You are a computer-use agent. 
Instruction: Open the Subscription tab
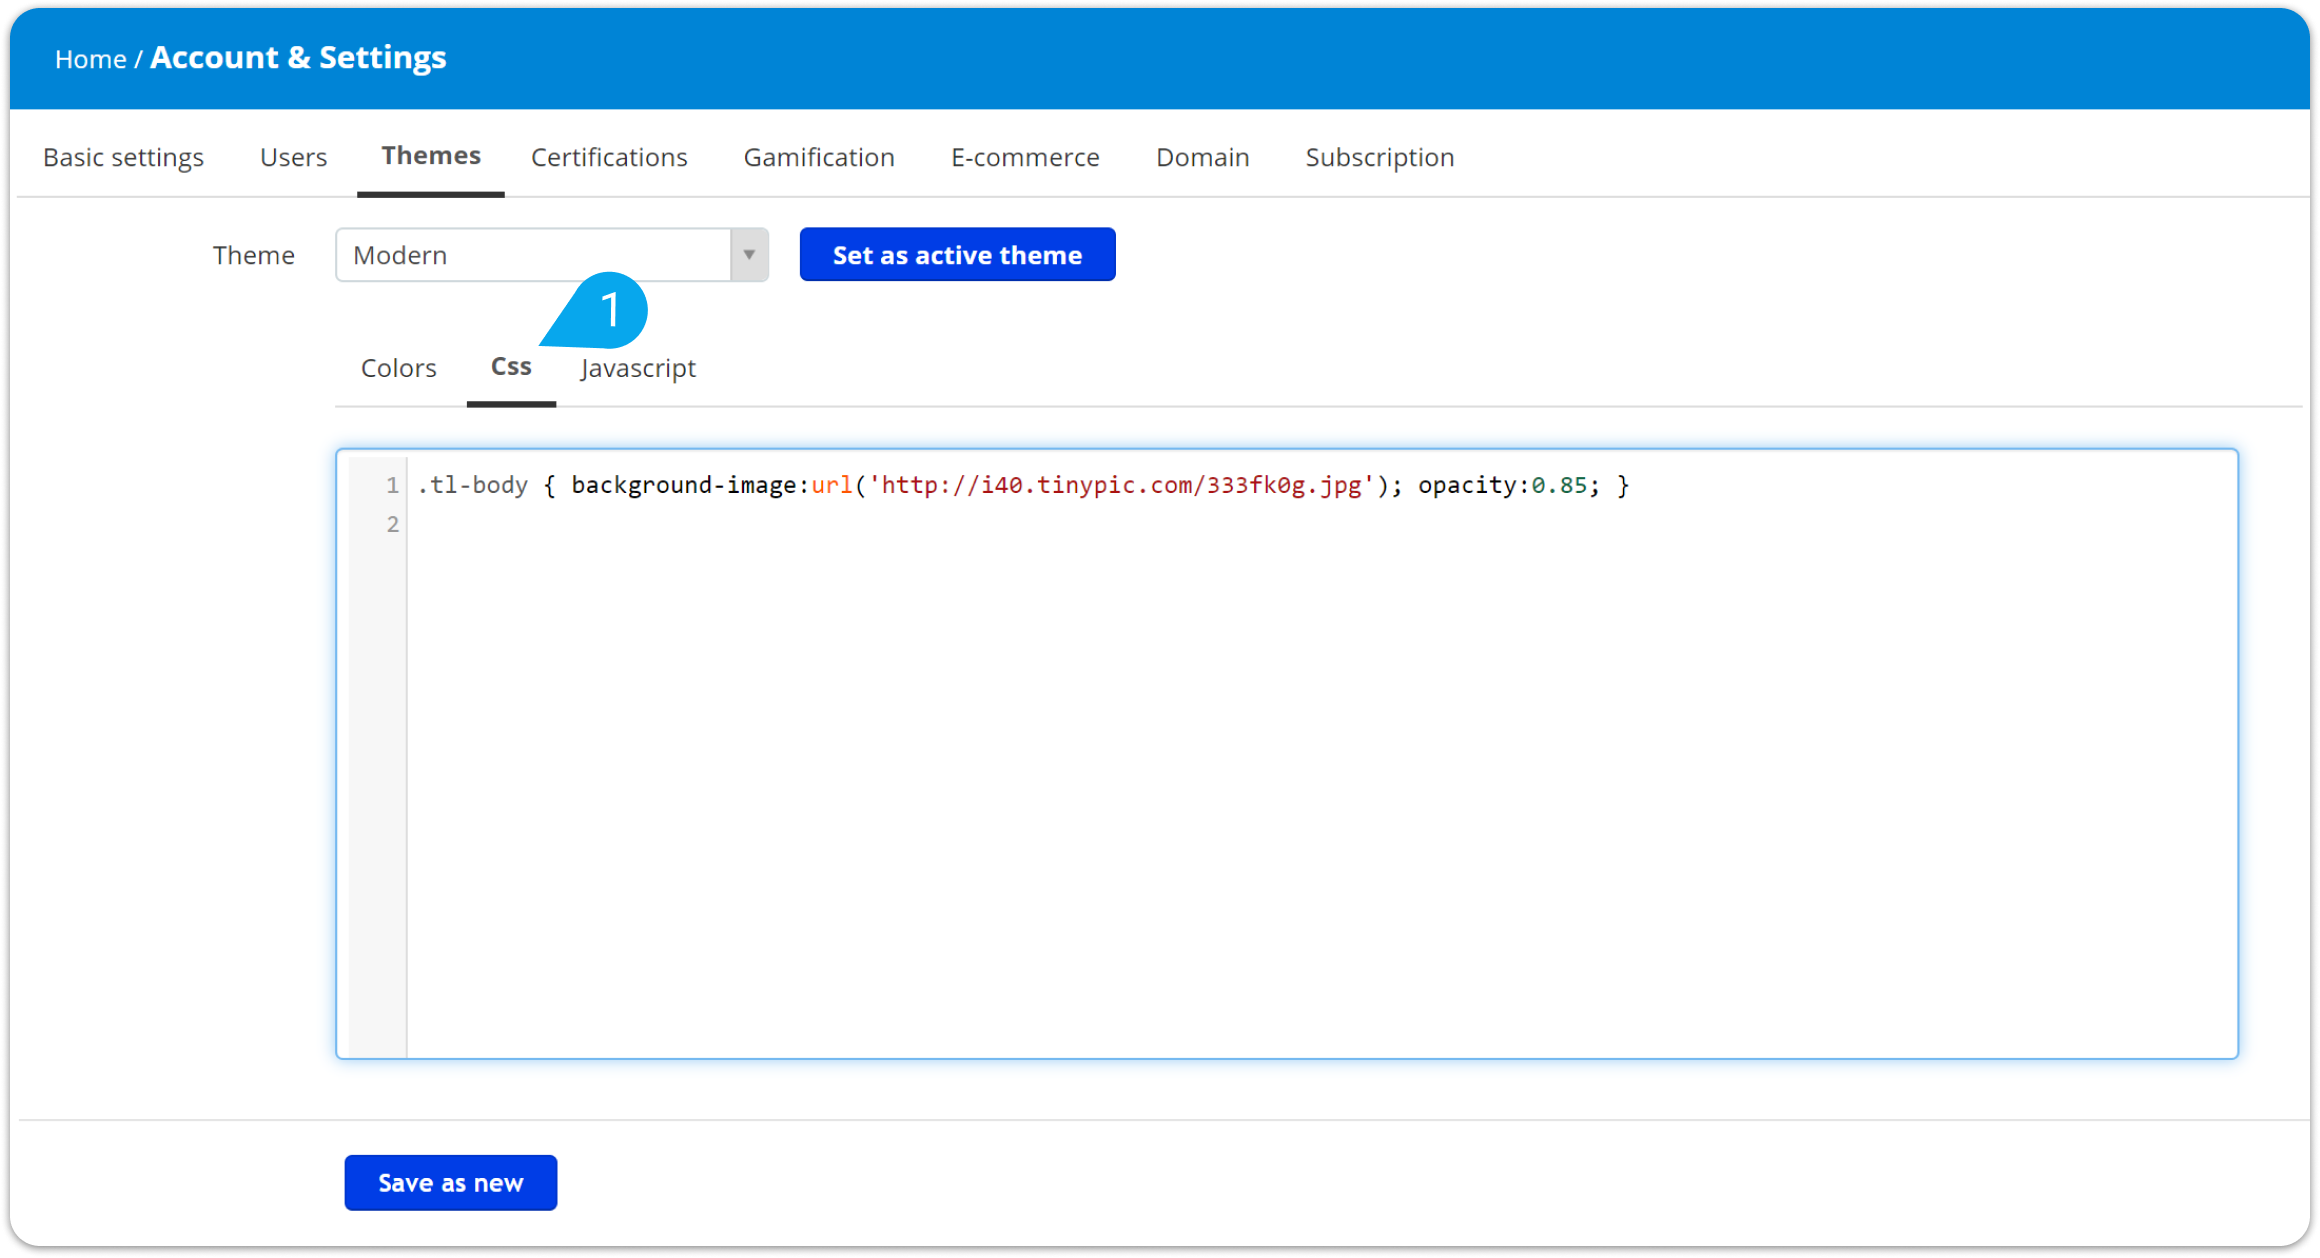[x=1379, y=157]
